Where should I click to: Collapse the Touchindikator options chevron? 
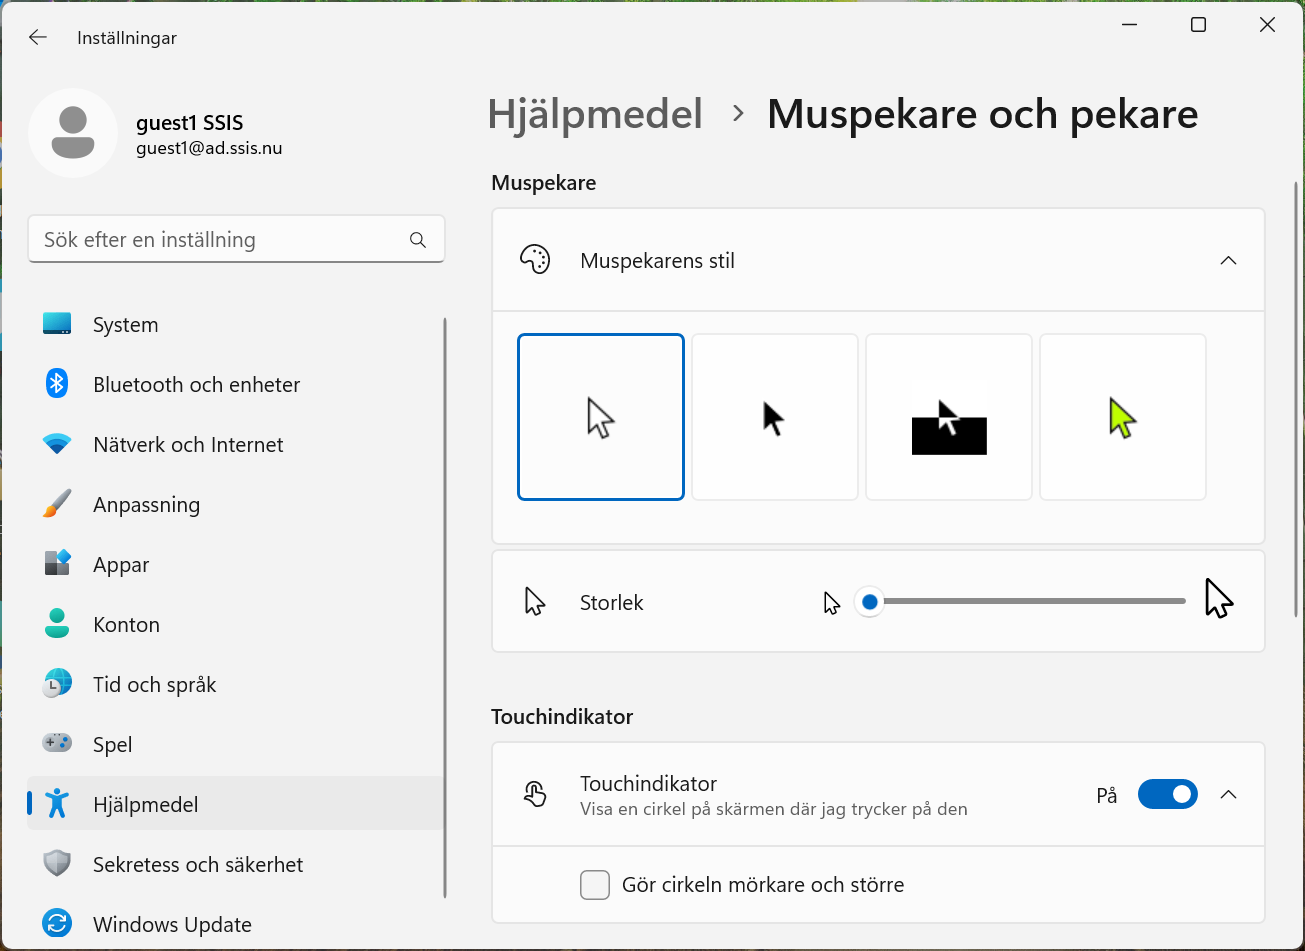[1229, 795]
